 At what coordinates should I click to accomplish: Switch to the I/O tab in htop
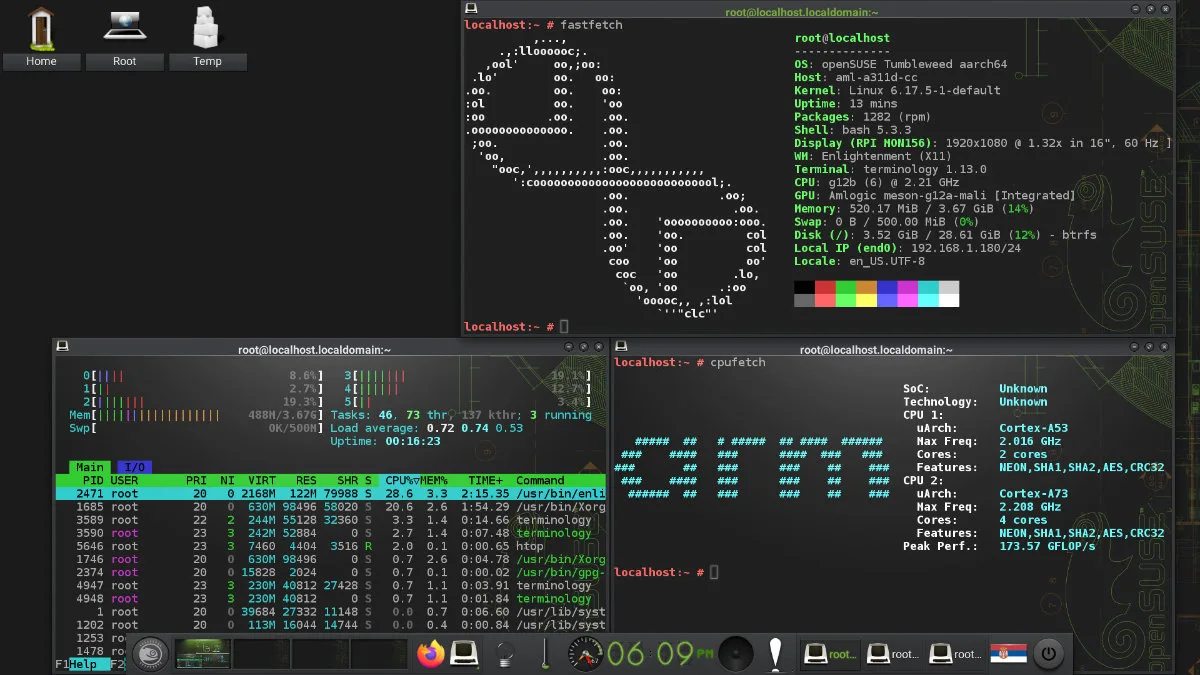[x=134, y=467]
